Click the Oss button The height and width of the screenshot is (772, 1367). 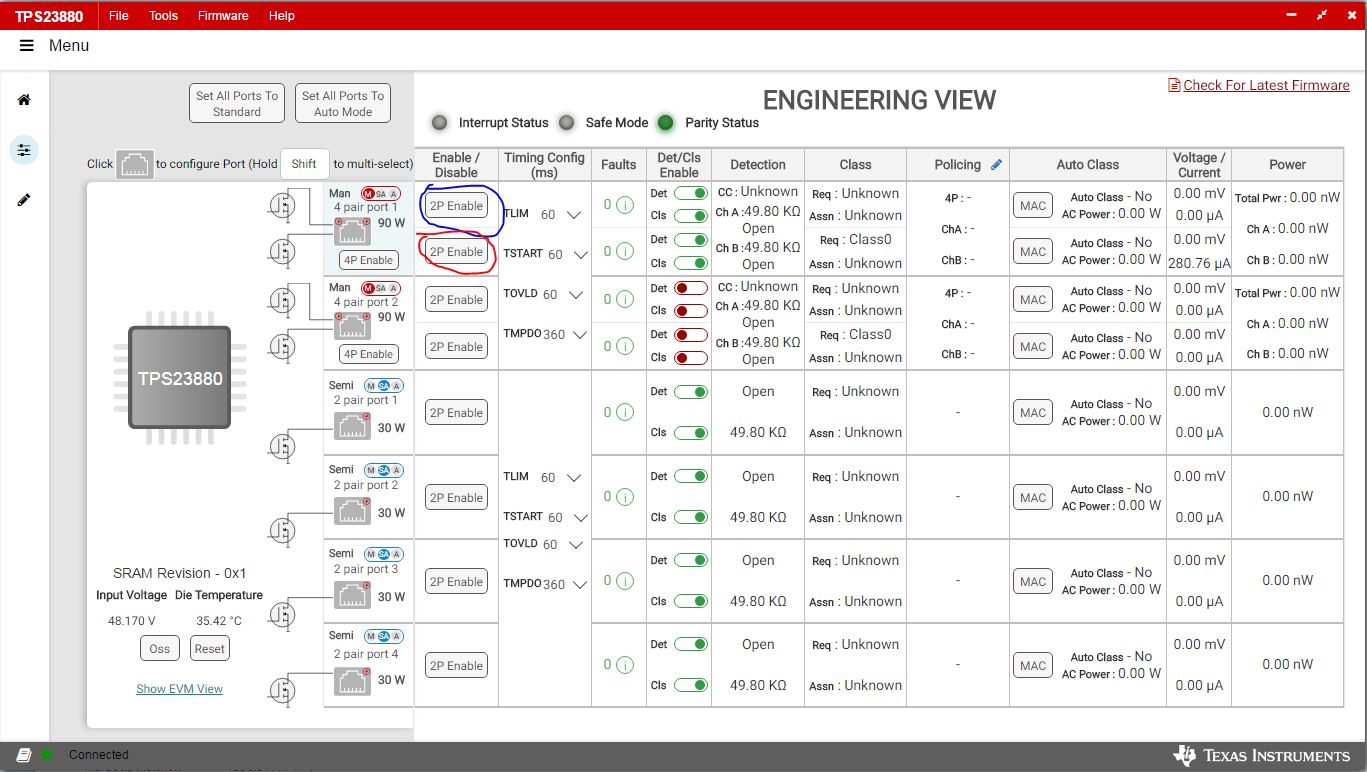[160, 648]
